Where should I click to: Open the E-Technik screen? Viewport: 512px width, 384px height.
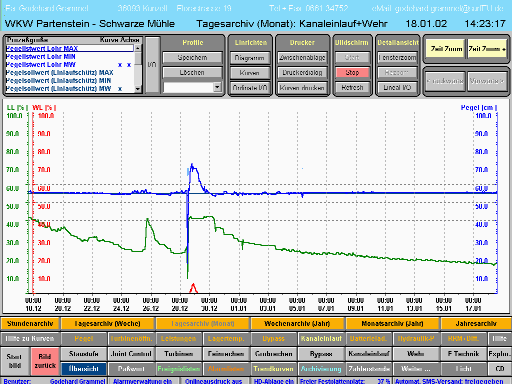pyautogui.click(x=464, y=354)
